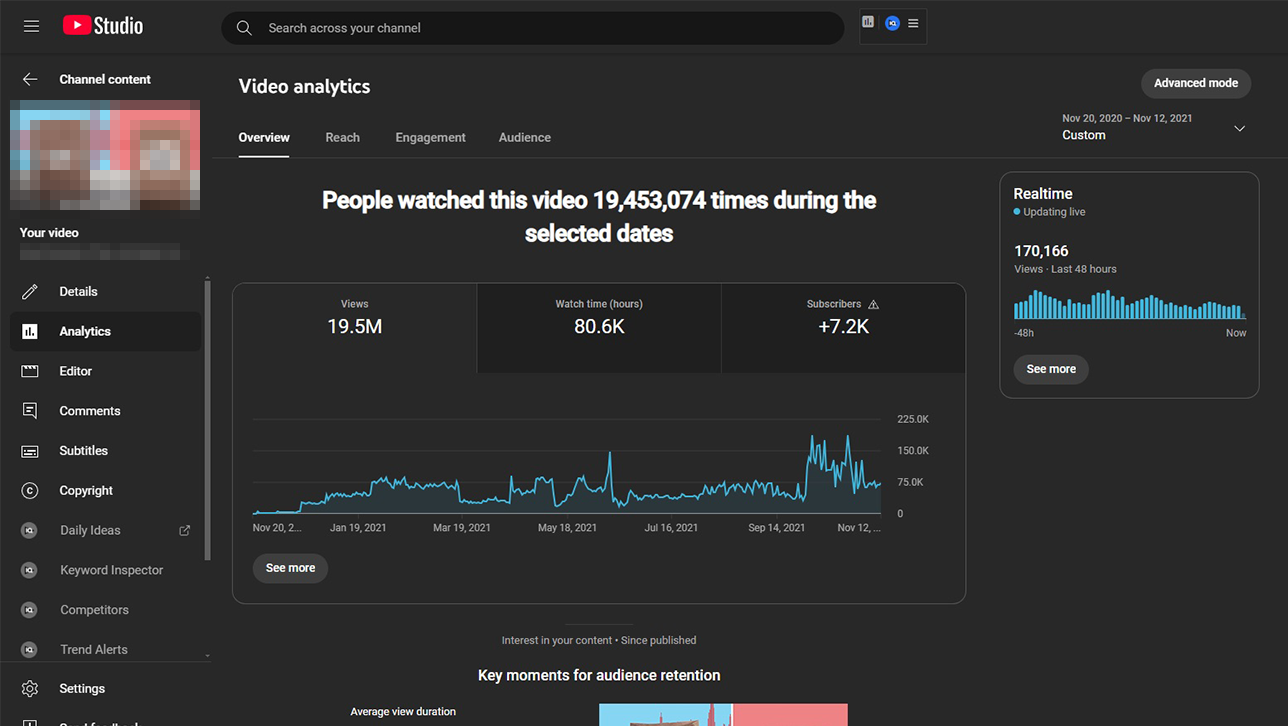Focus the Search across your channel field

coord(533,28)
